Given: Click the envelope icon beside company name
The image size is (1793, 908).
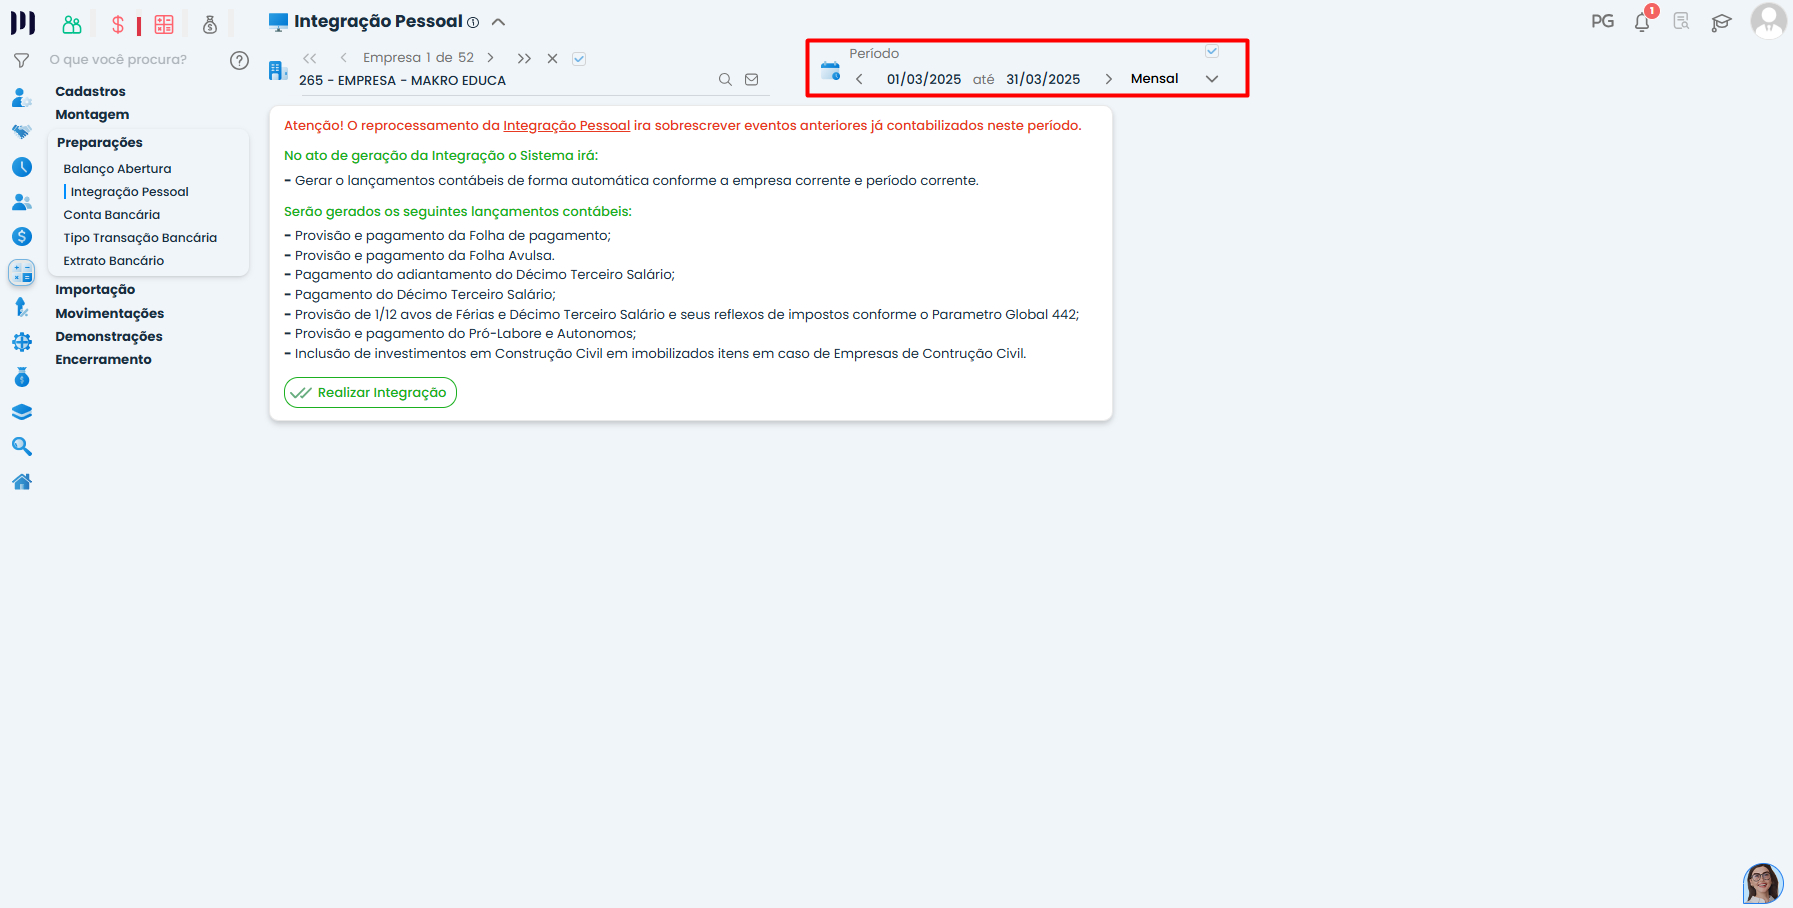Looking at the screenshot, I should tap(752, 80).
